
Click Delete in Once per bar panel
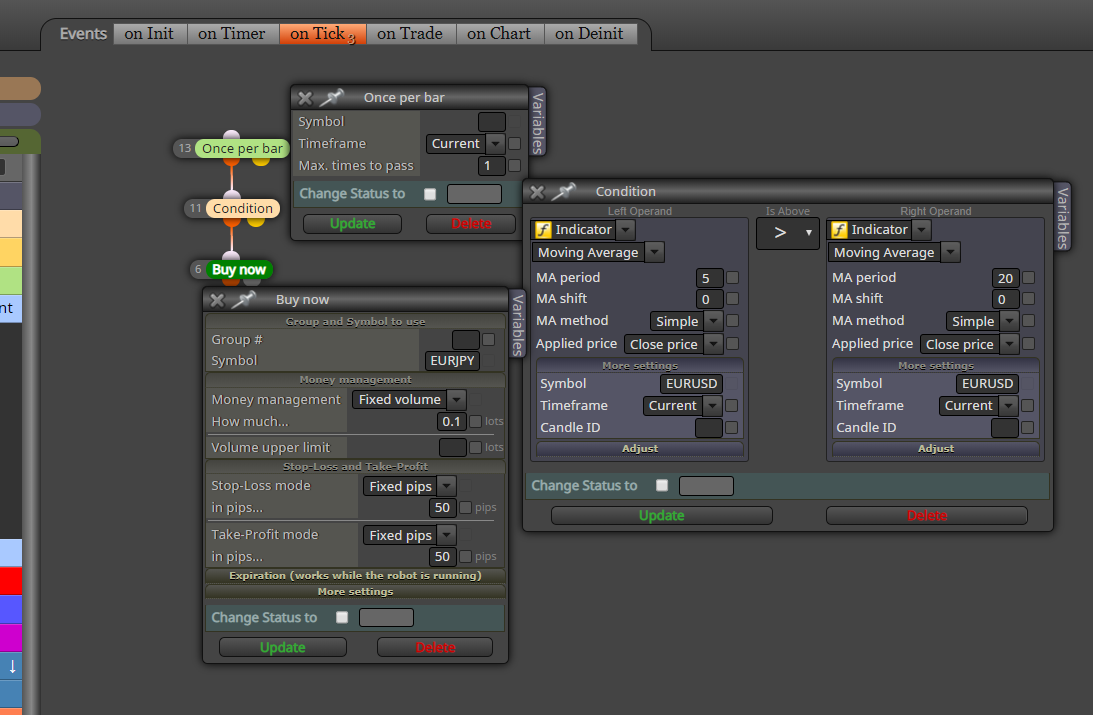471,224
